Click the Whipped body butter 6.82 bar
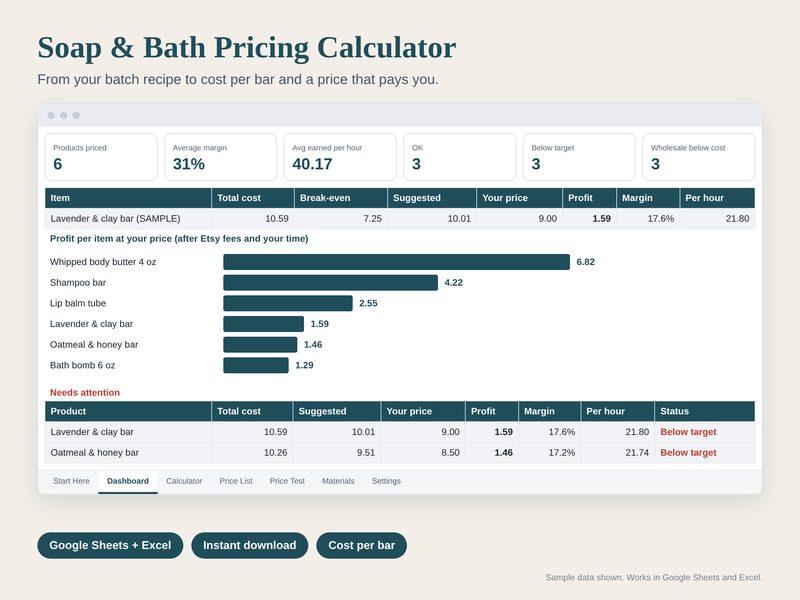Image resolution: width=800 pixels, height=600 pixels. click(396, 262)
